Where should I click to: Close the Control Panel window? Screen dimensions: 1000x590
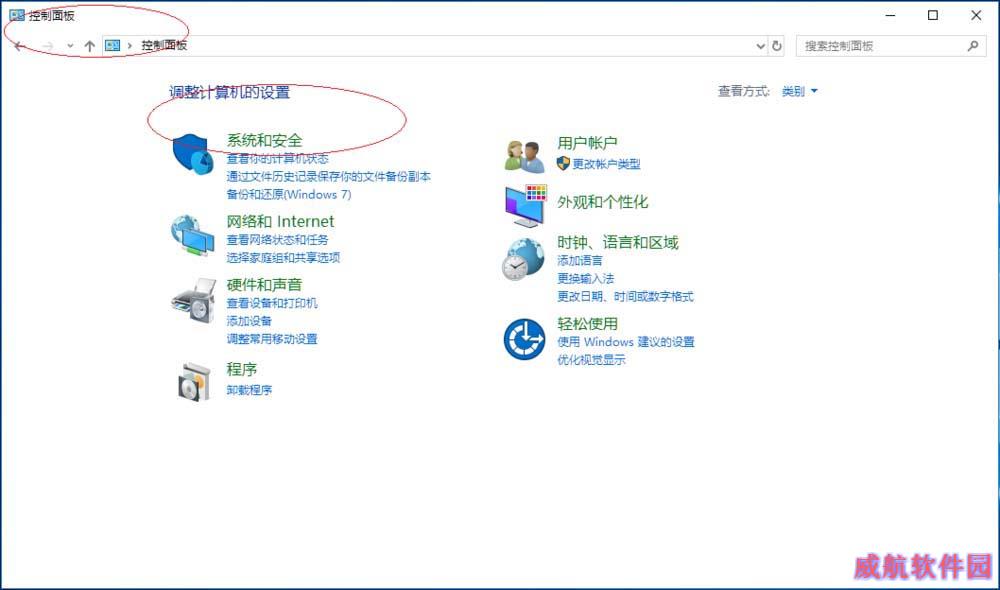[x=976, y=15]
